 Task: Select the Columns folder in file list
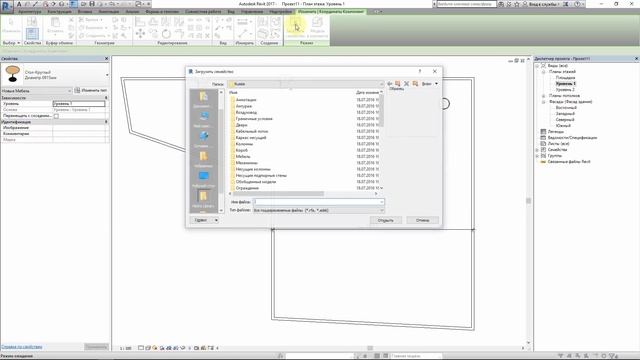click(244, 144)
